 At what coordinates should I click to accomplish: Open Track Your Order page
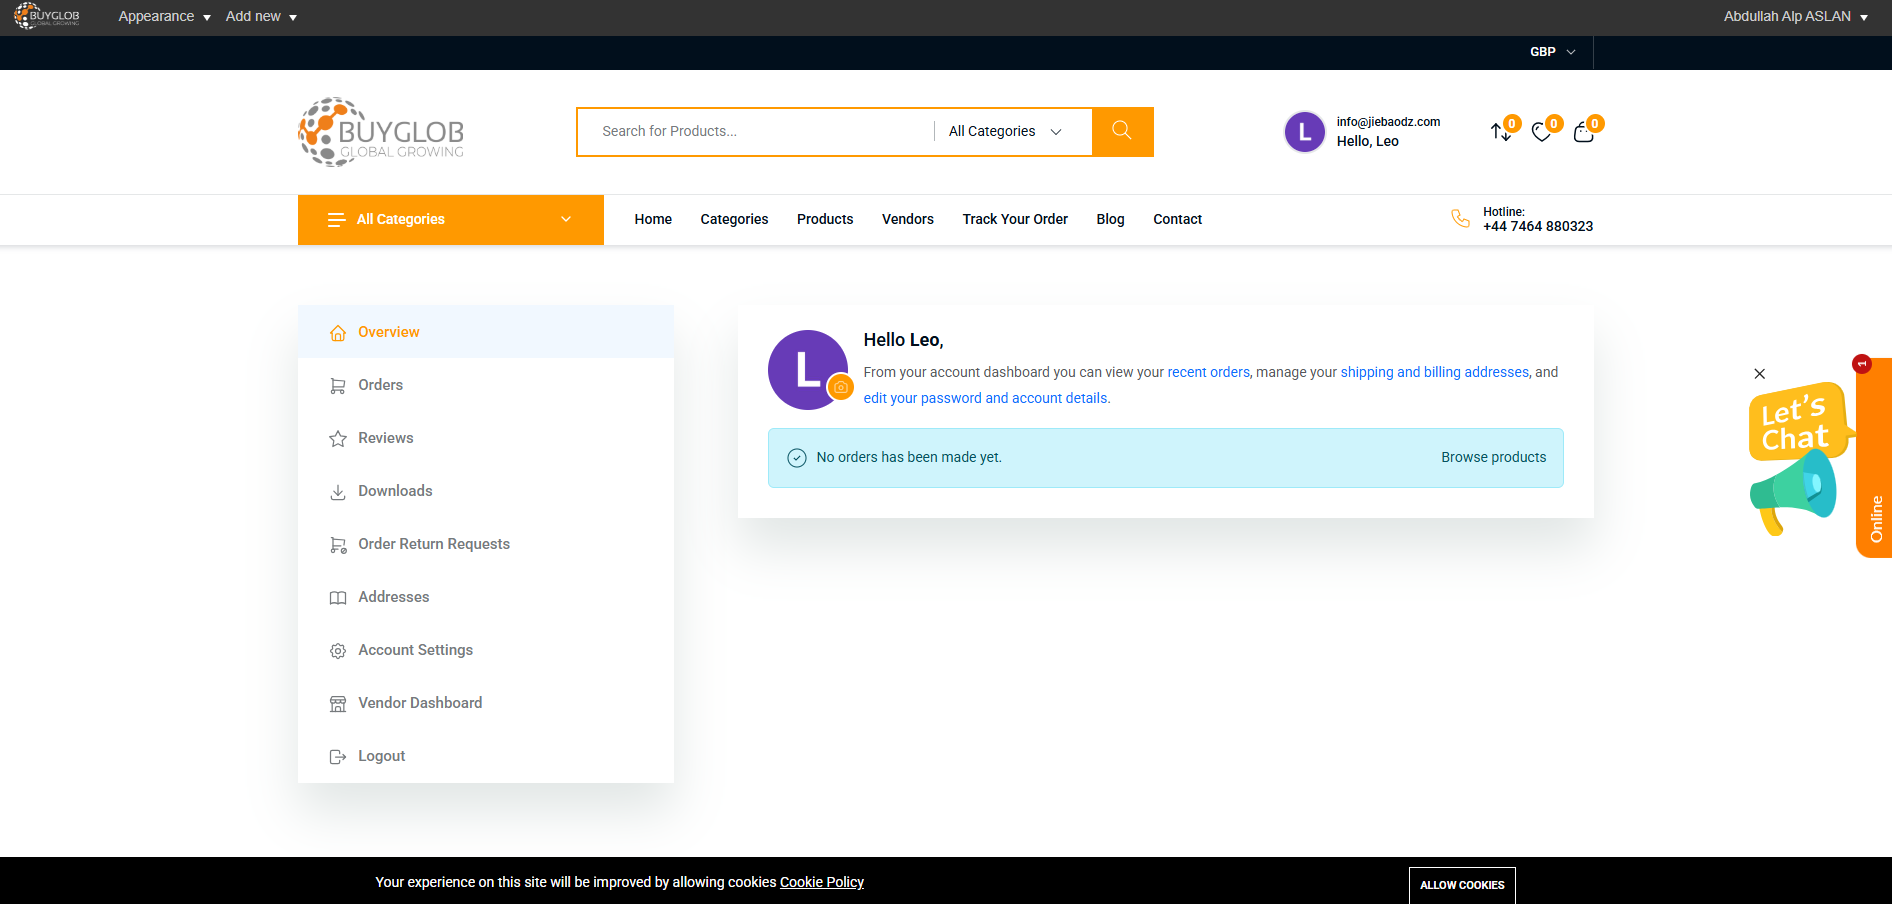click(1015, 219)
